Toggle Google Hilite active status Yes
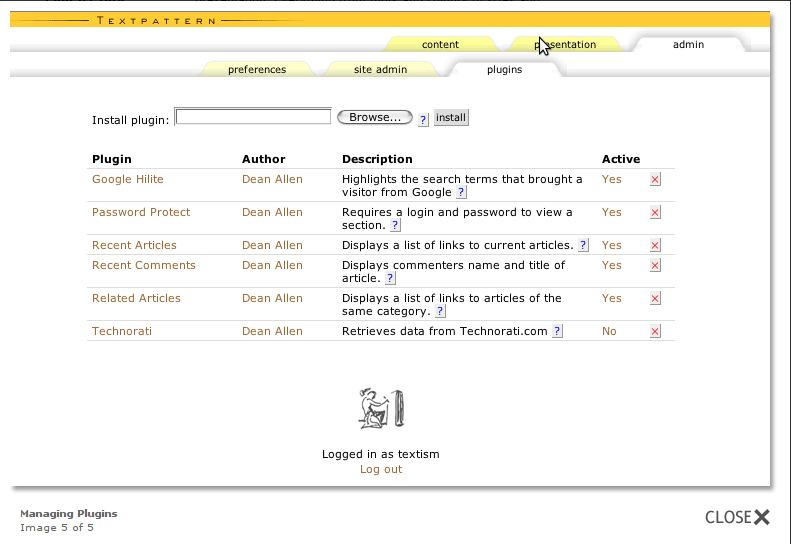The height and width of the screenshot is (544, 791). tap(611, 179)
